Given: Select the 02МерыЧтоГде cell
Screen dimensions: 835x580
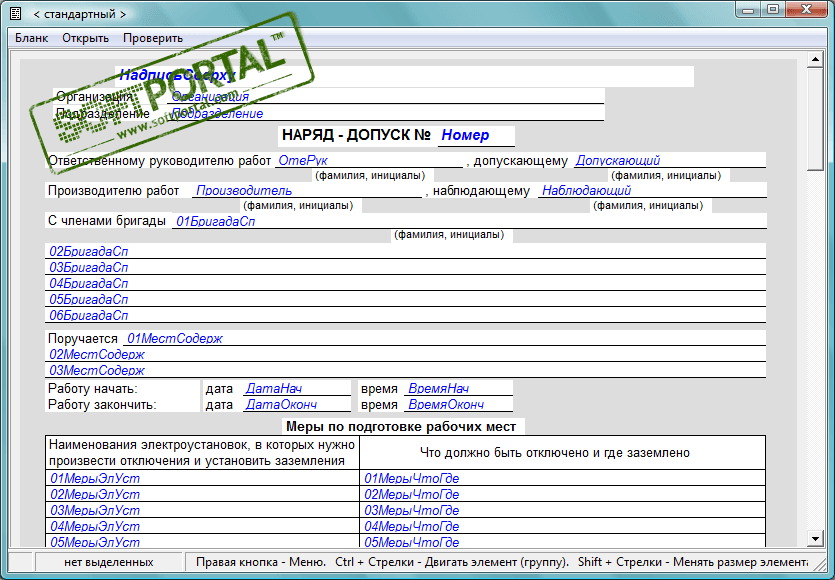Looking at the screenshot, I should coord(562,494).
